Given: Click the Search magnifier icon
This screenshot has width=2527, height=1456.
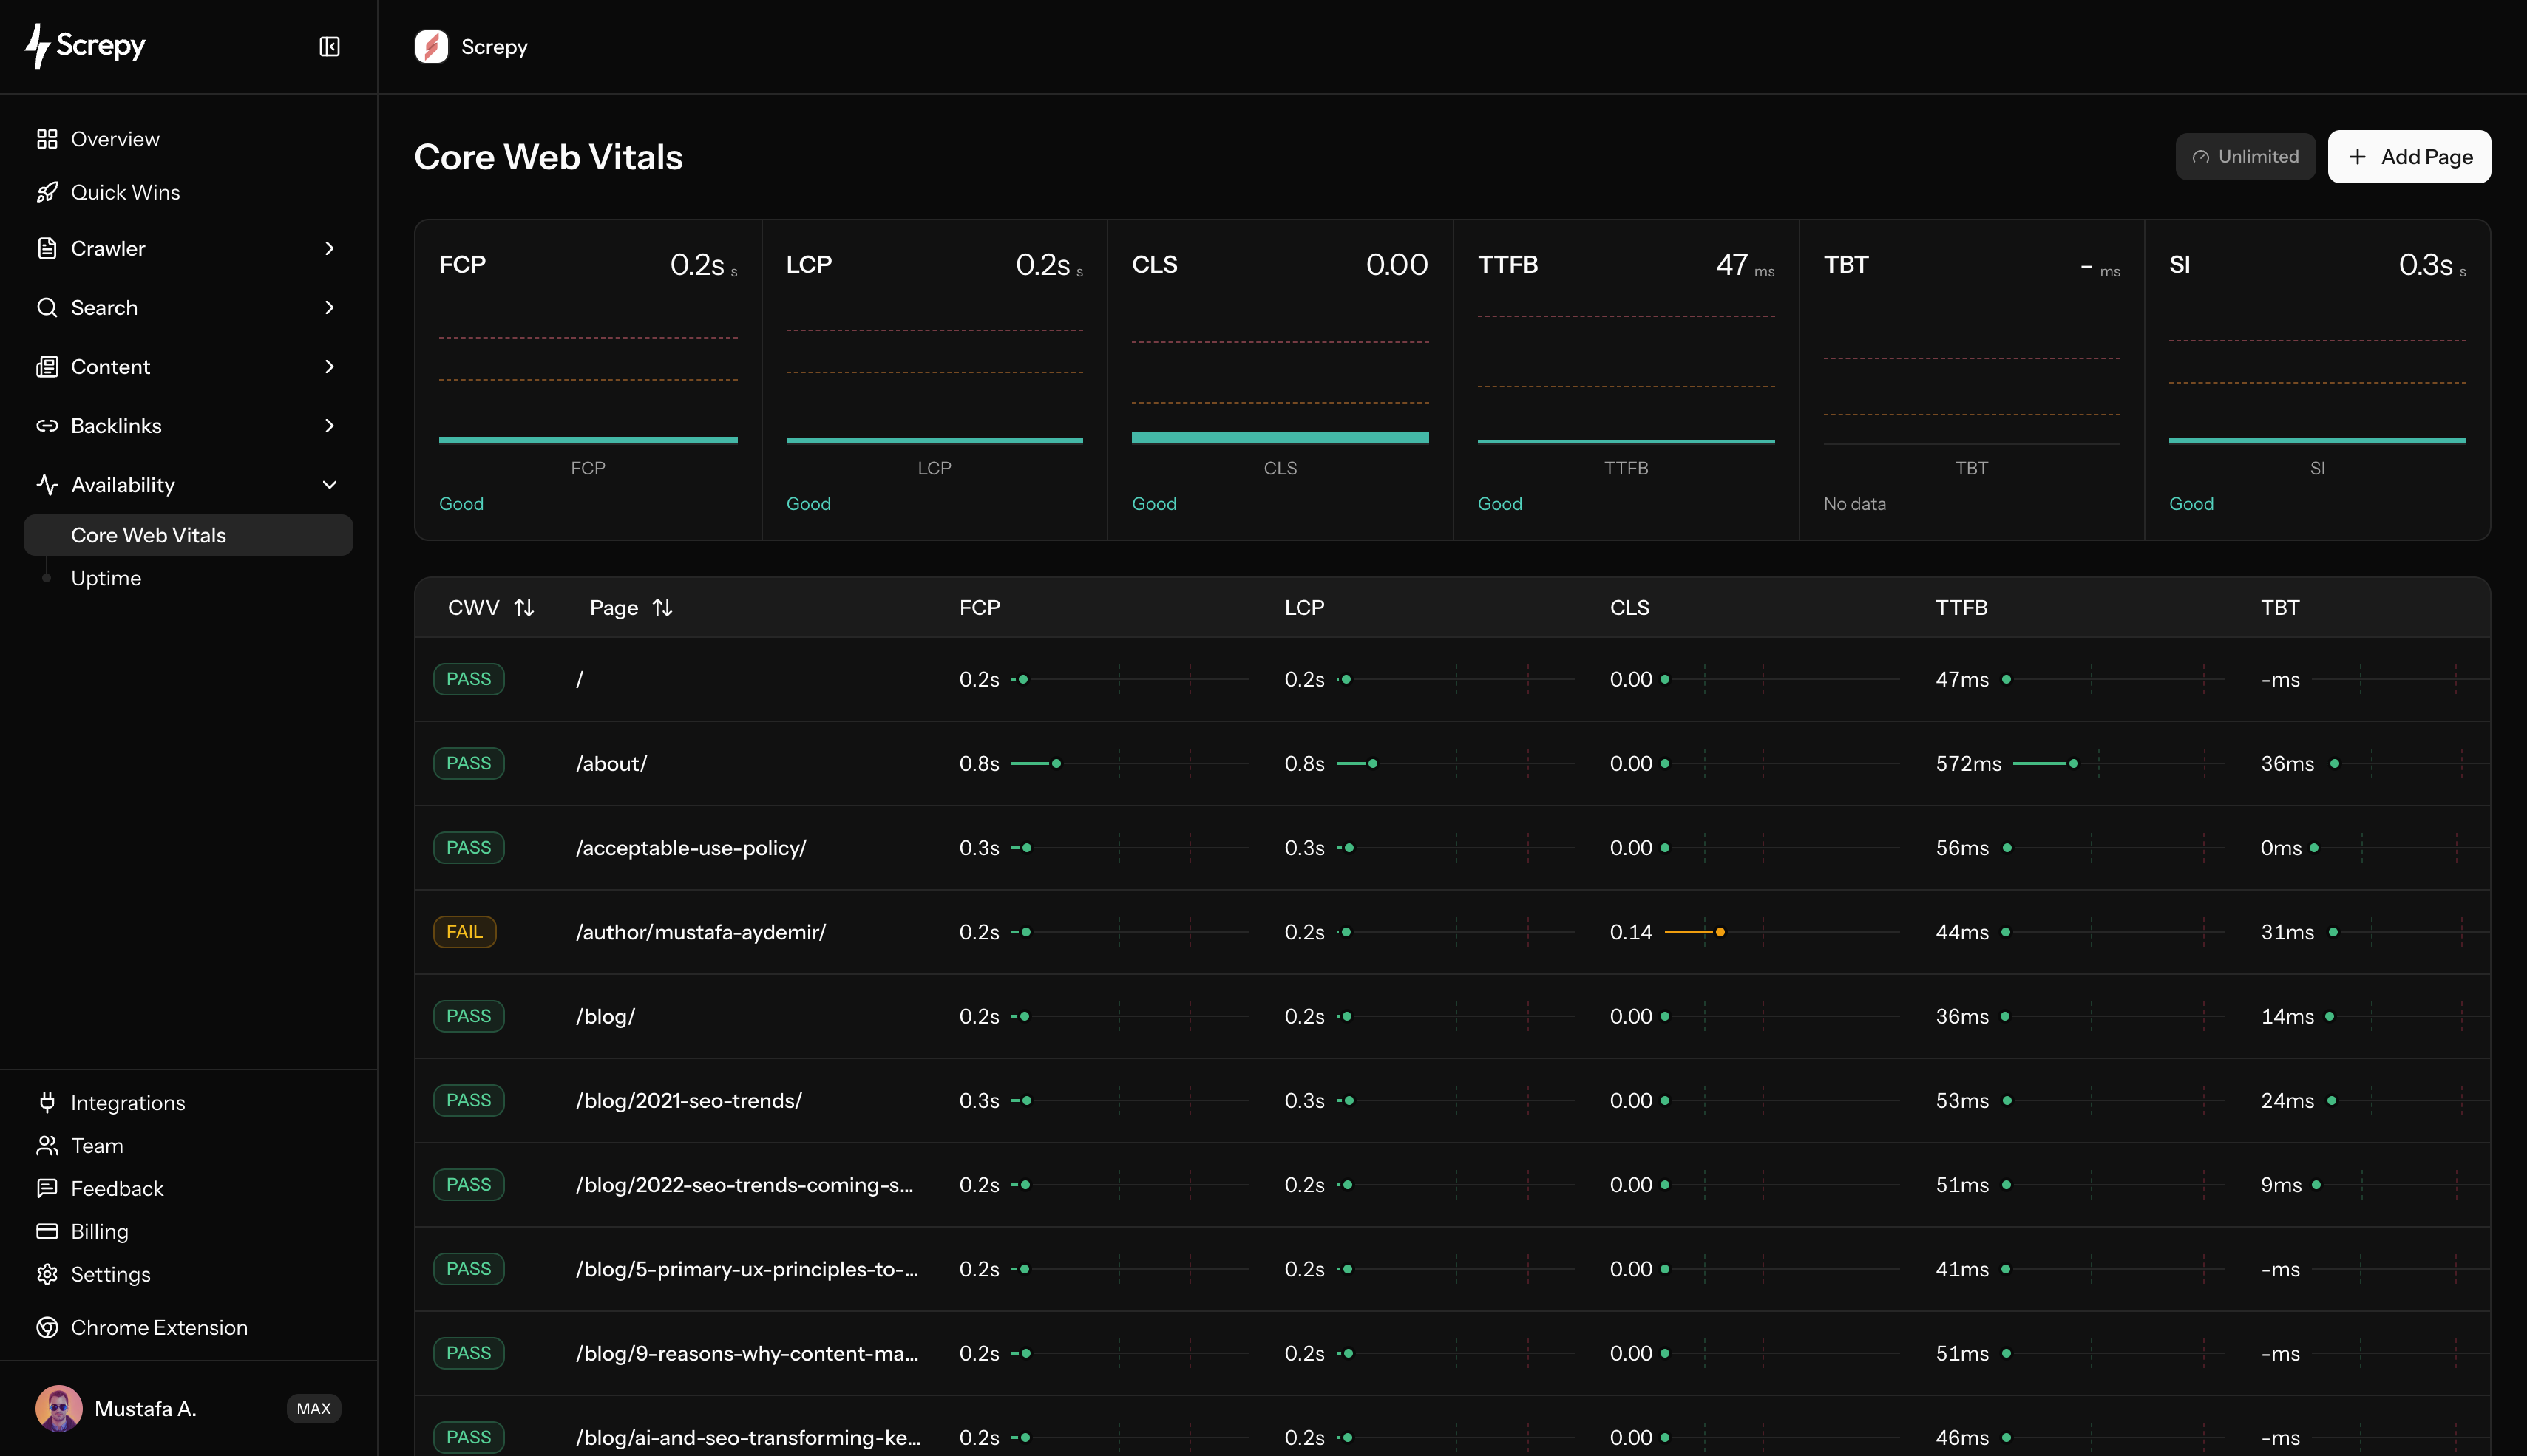Looking at the screenshot, I should pos(47,307).
